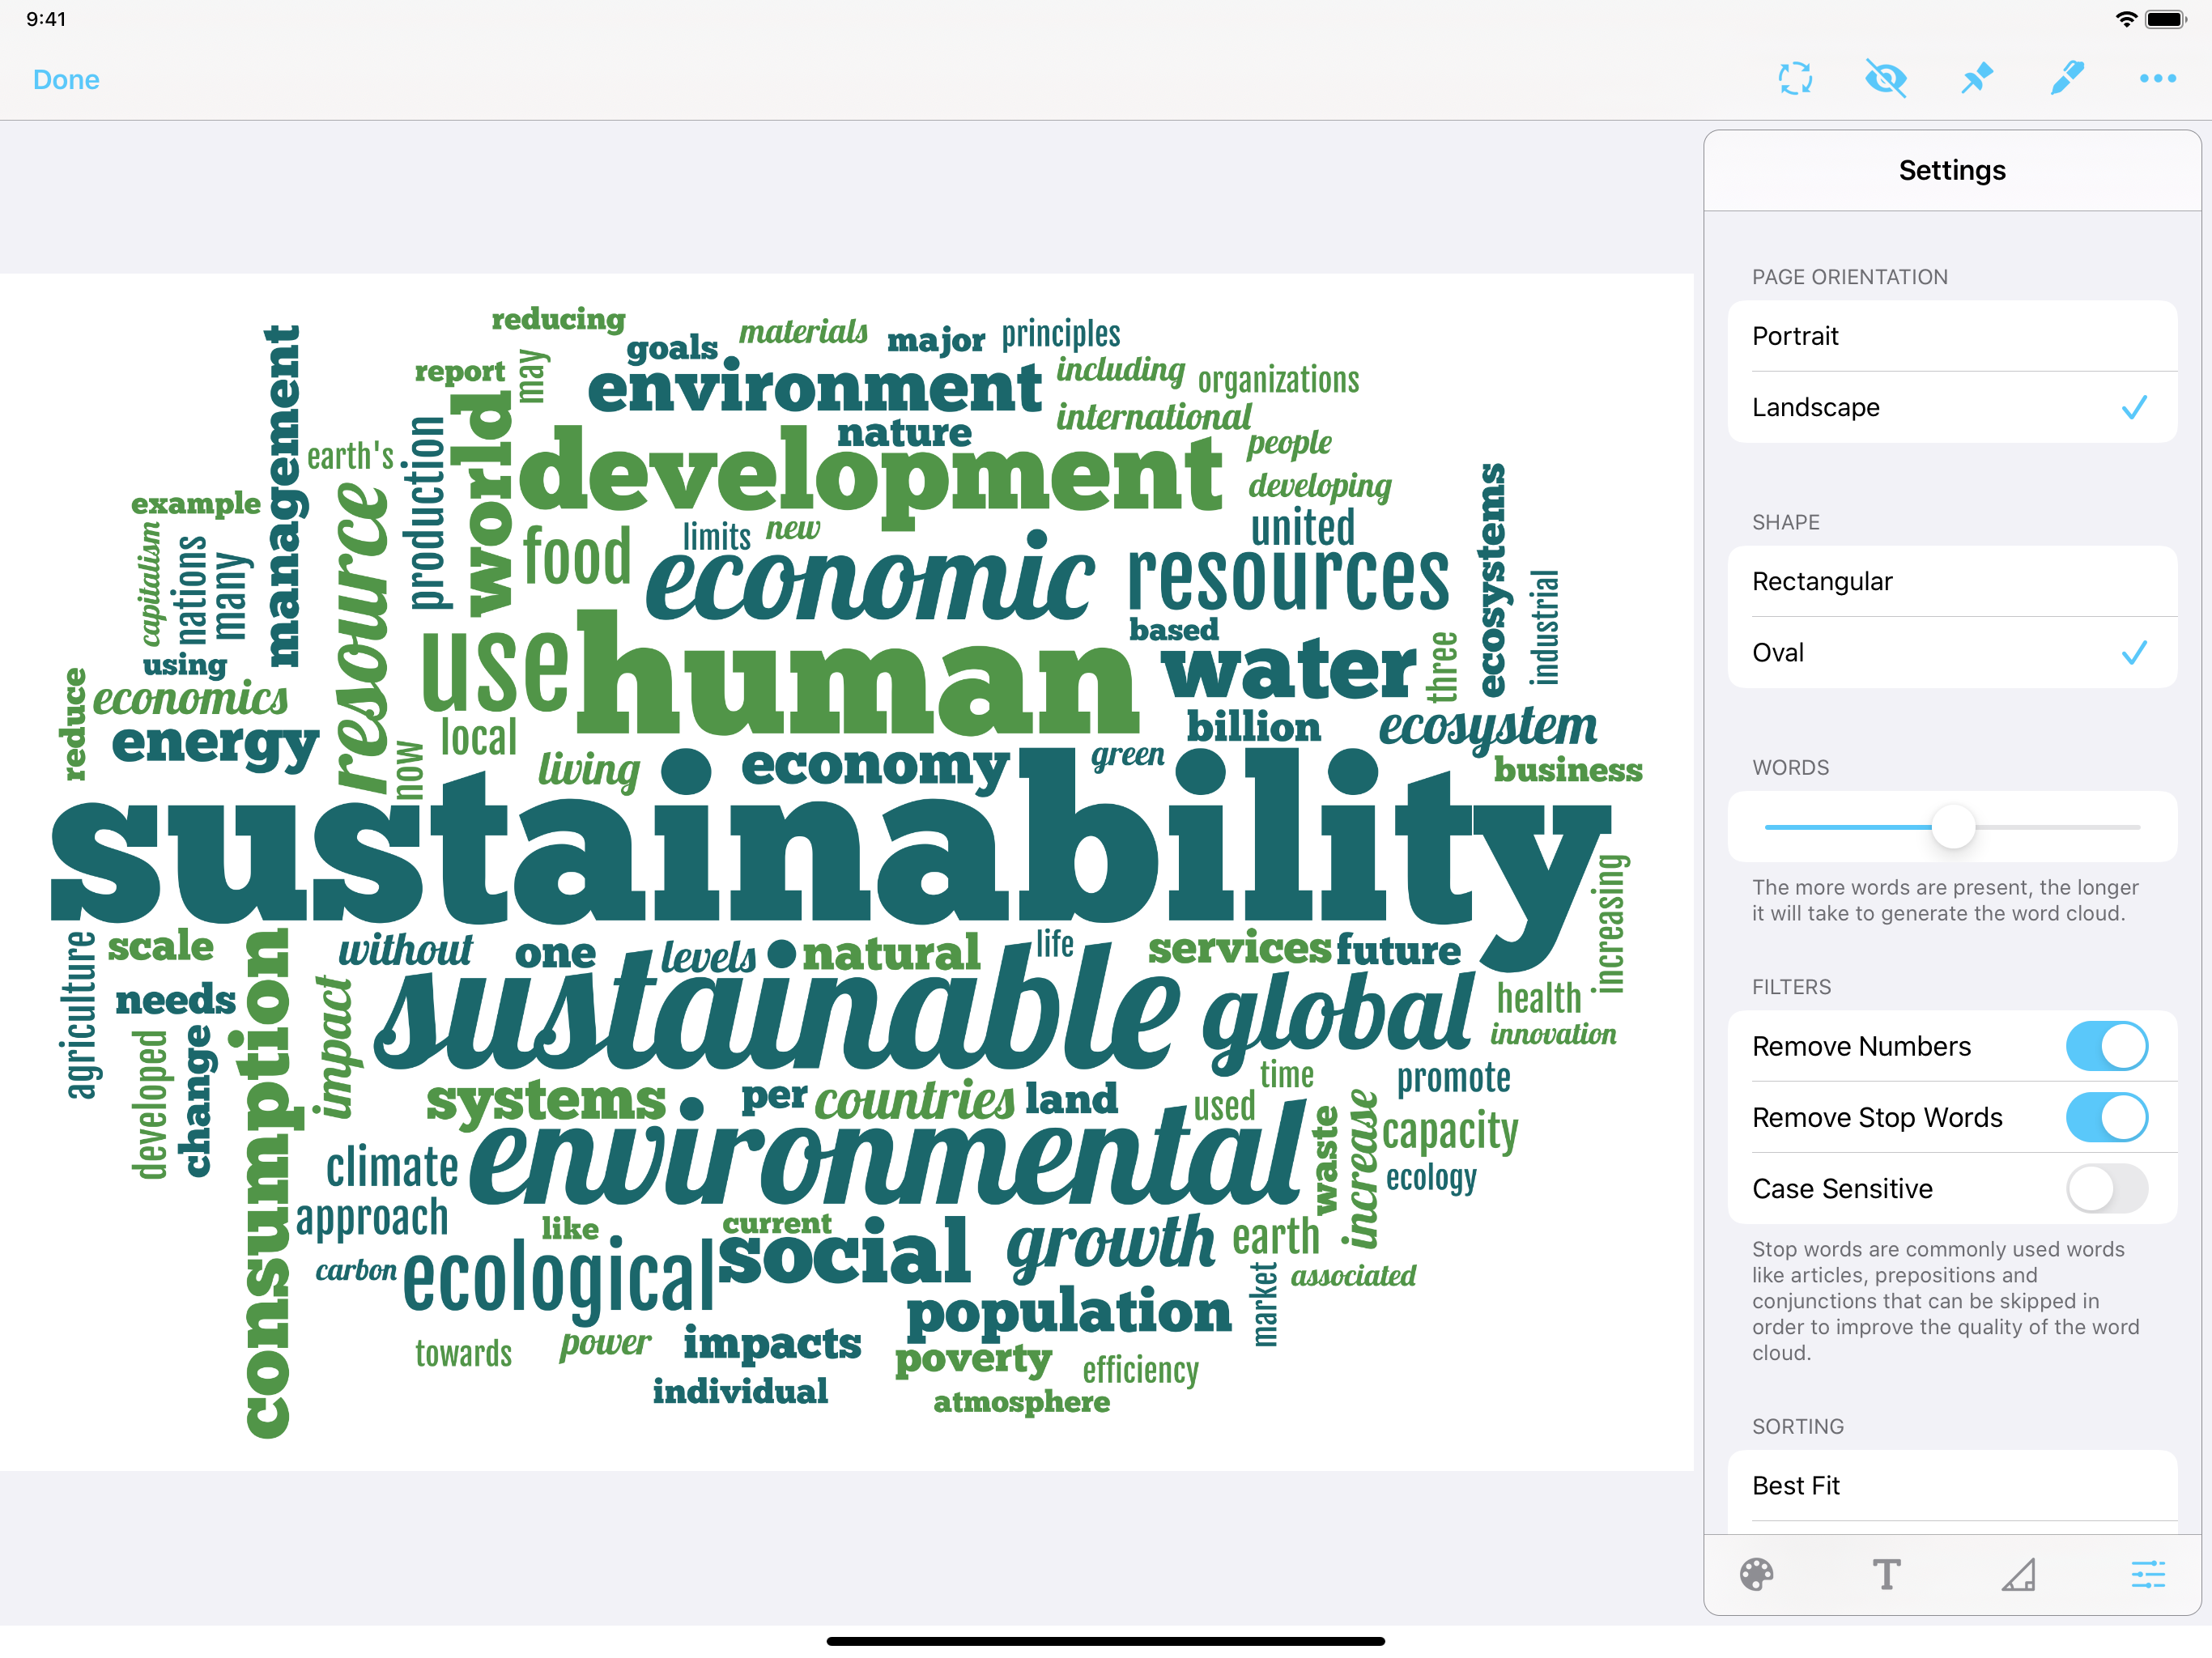Tap the word 'climate' in the cloud
Viewport: 2212px width, 1658px height.
[391, 1167]
